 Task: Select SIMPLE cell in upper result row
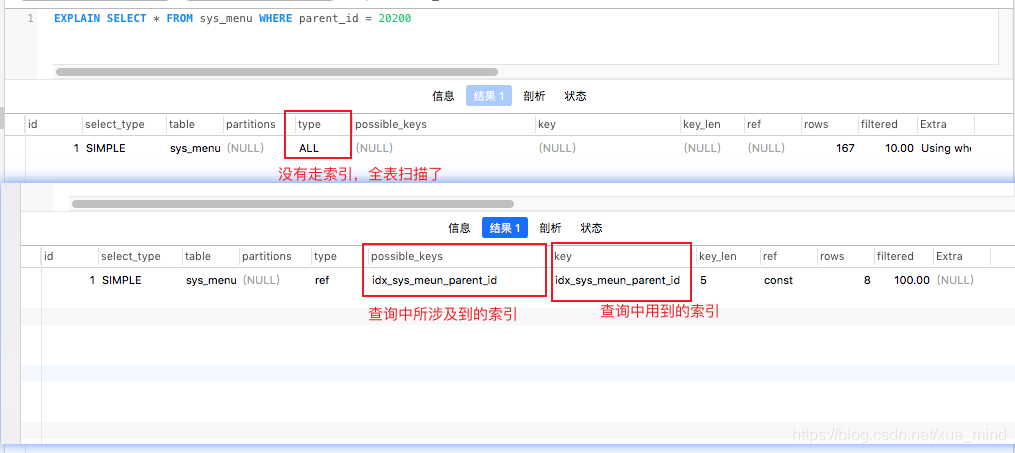pos(106,148)
